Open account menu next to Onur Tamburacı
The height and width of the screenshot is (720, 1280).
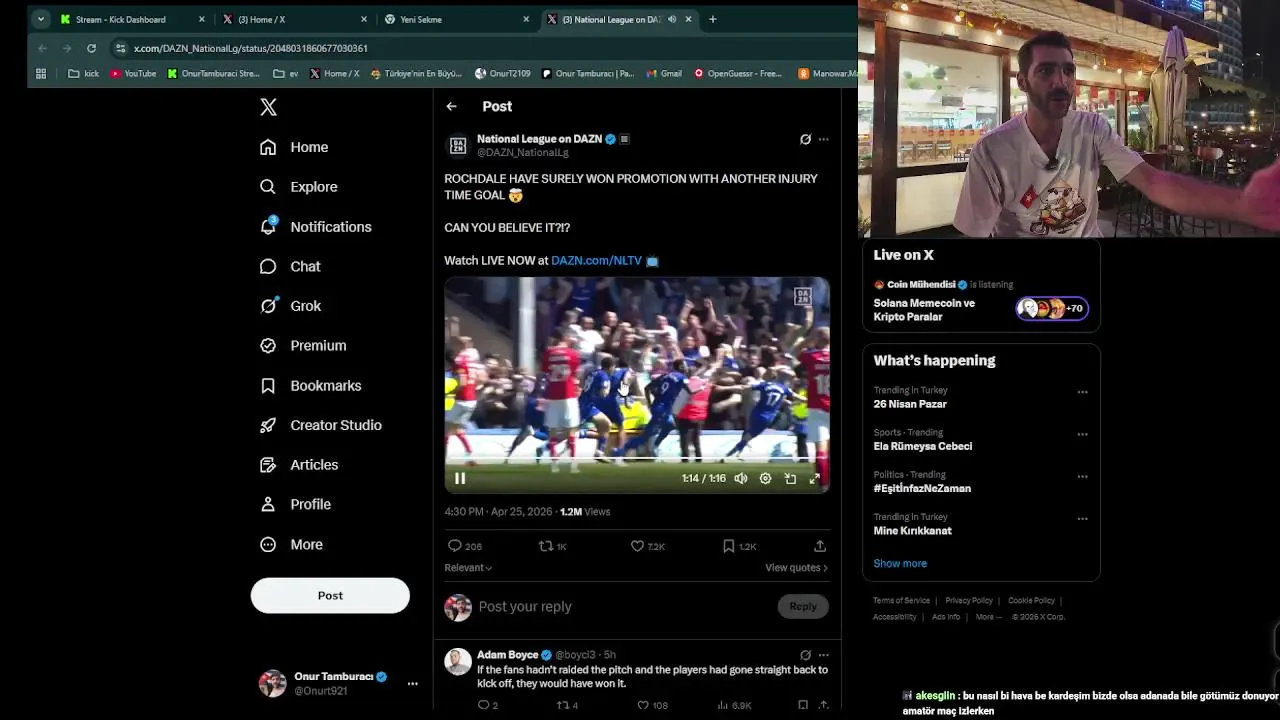coord(412,684)
